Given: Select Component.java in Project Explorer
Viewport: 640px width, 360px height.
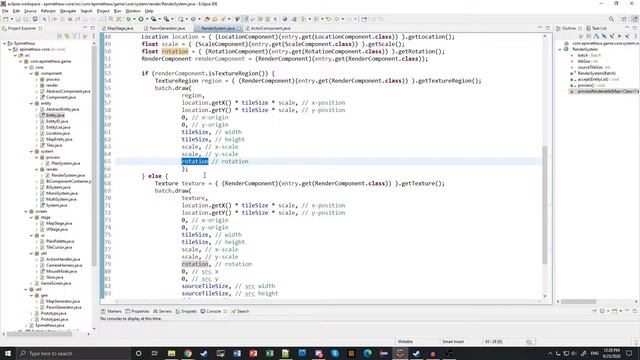Looking at the screenshot, I should pos(58,98).
